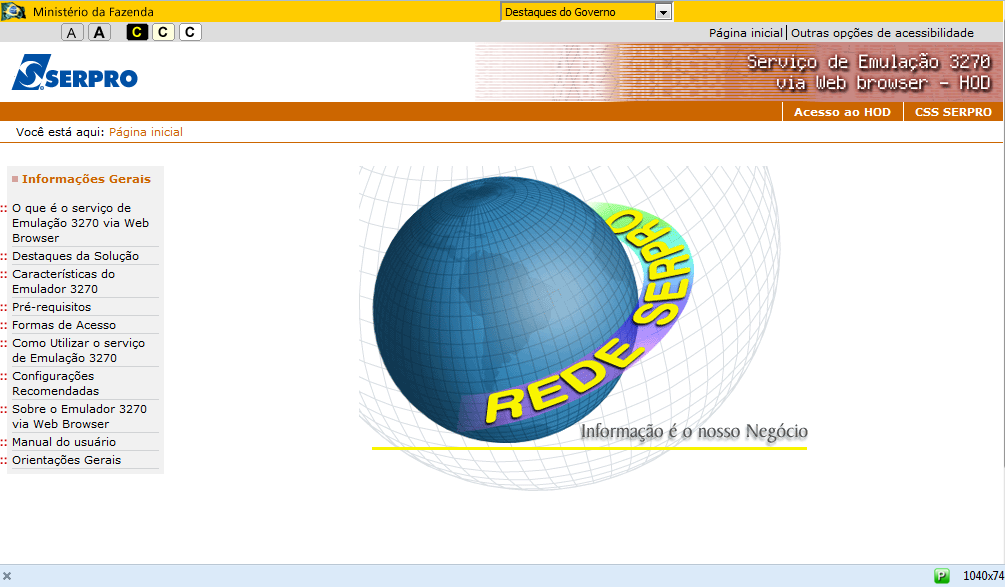Open the CSS SERPRO tab
1005x587 pixels.
click(x=953, y=112)
